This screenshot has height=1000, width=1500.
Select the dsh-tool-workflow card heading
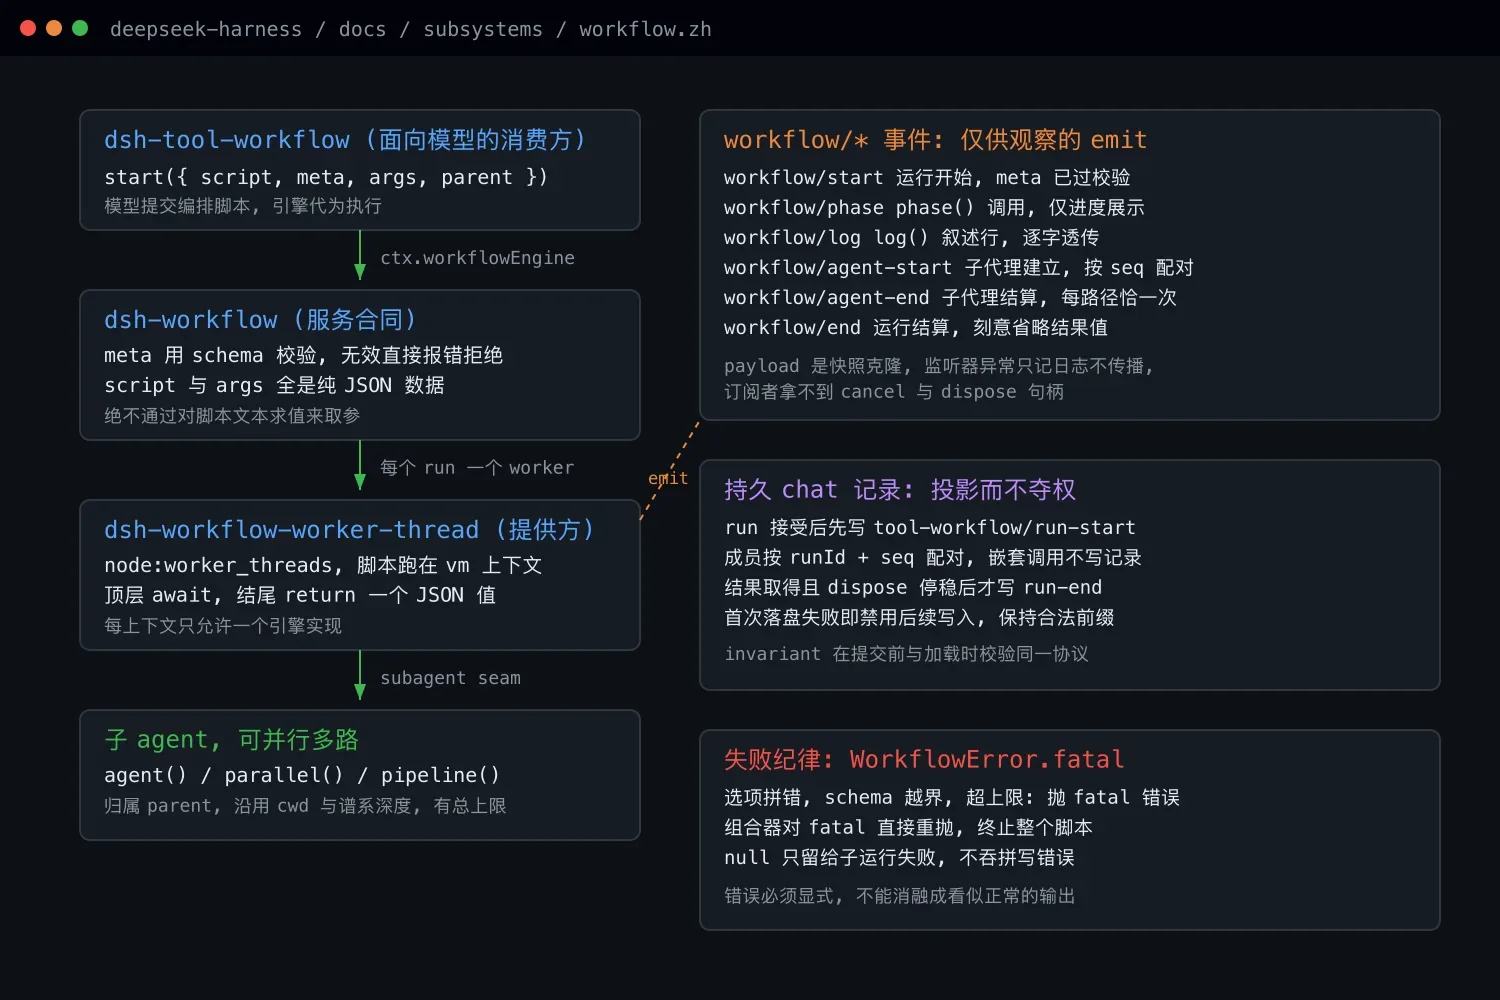click(x=346, y=140)
